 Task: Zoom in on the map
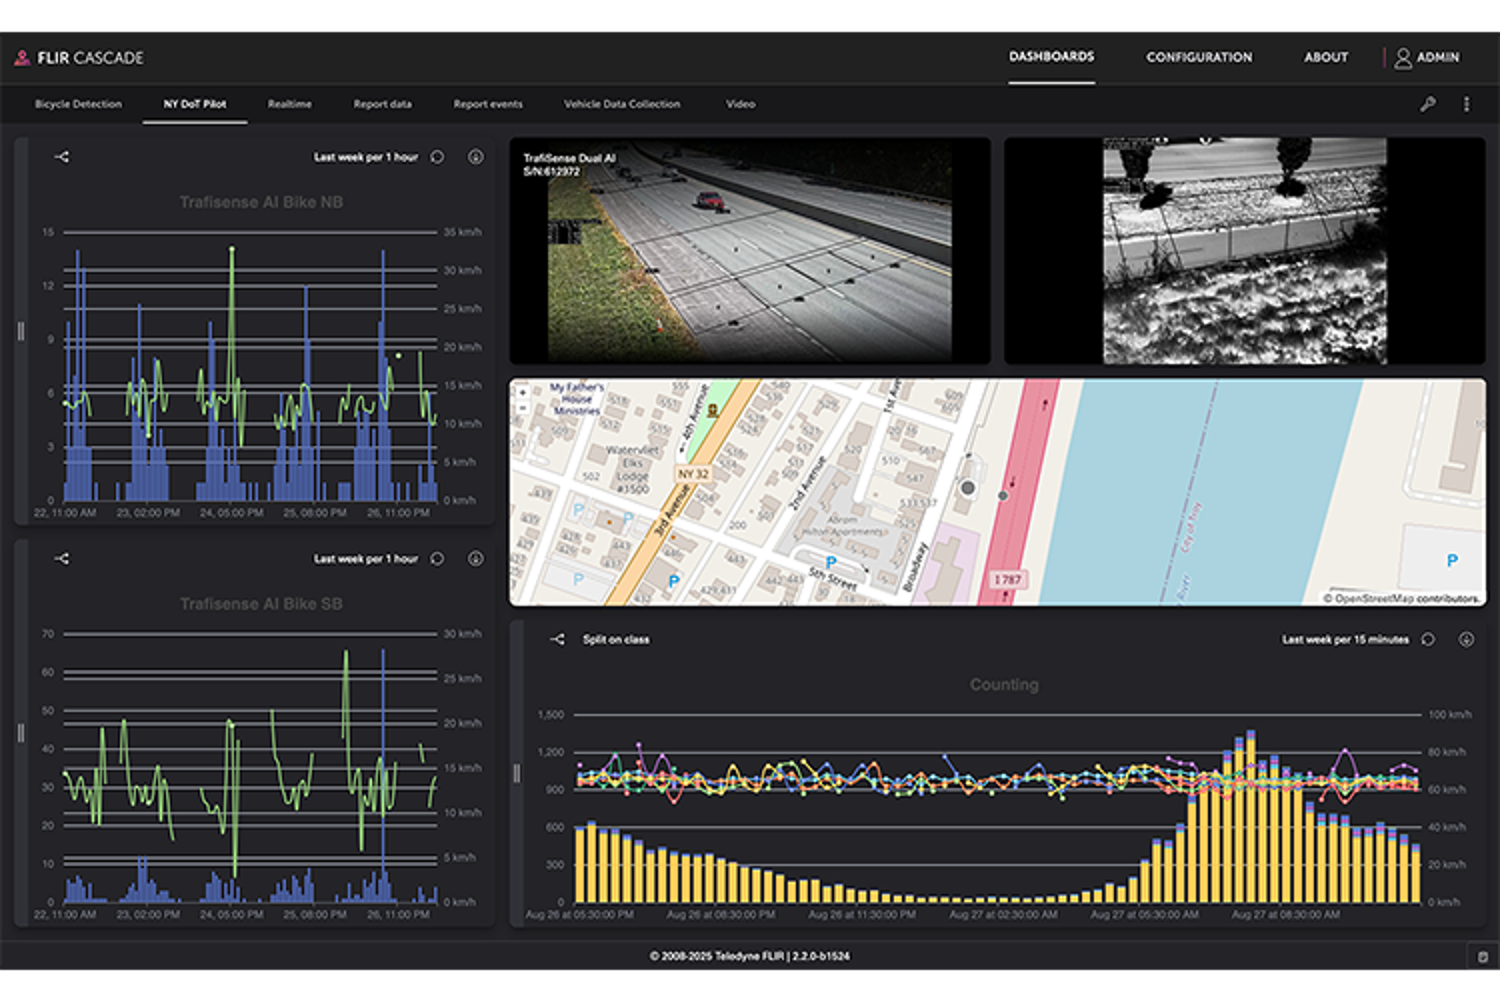pyautogui.click(x=523, y=393)
